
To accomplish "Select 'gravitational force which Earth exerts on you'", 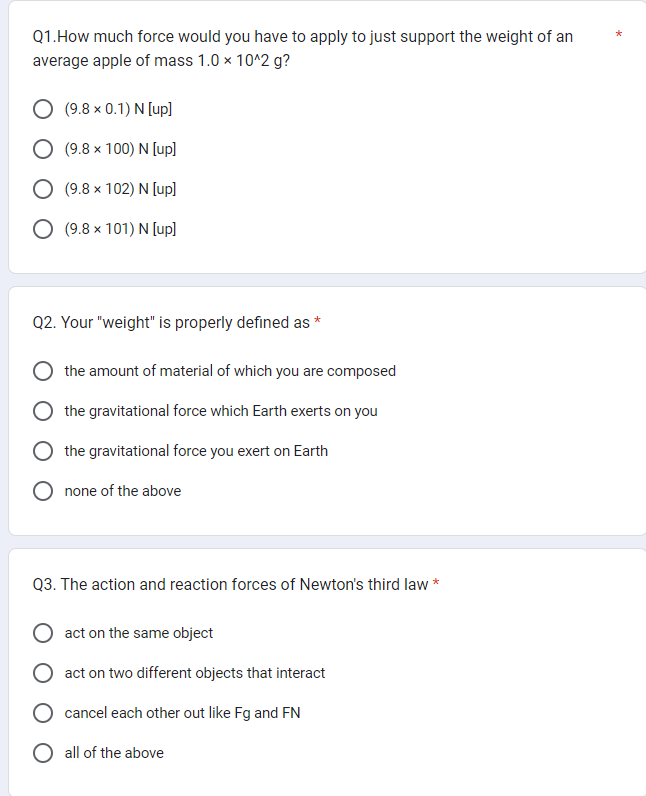I will pos(43,411).
